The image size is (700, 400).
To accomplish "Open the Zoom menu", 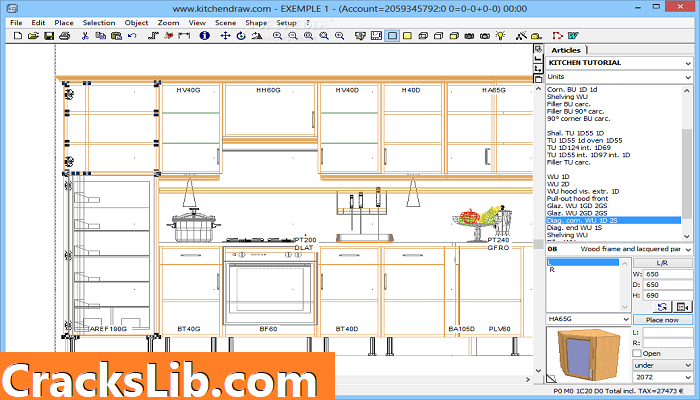I will (x=168, y=22).
